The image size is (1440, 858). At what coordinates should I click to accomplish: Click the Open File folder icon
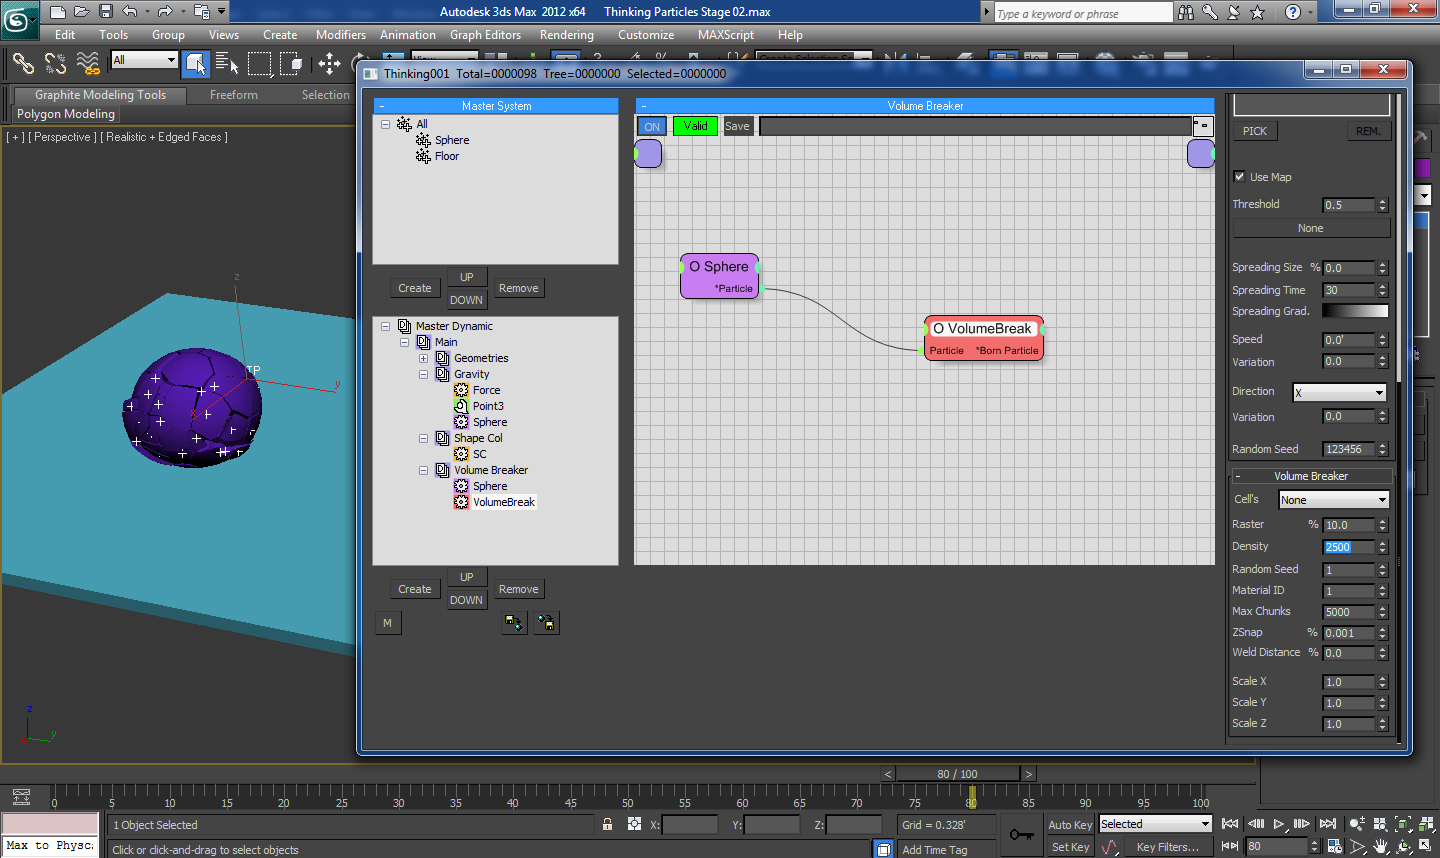[x=81, y=12]
